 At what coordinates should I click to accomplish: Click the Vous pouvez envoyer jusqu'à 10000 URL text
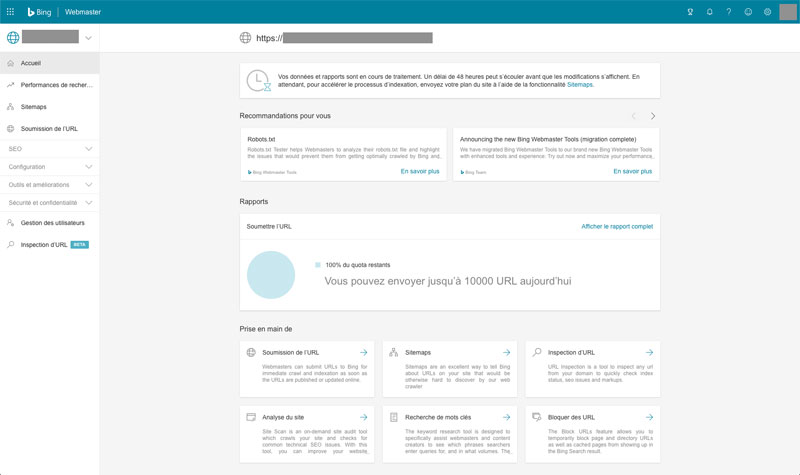448,281
